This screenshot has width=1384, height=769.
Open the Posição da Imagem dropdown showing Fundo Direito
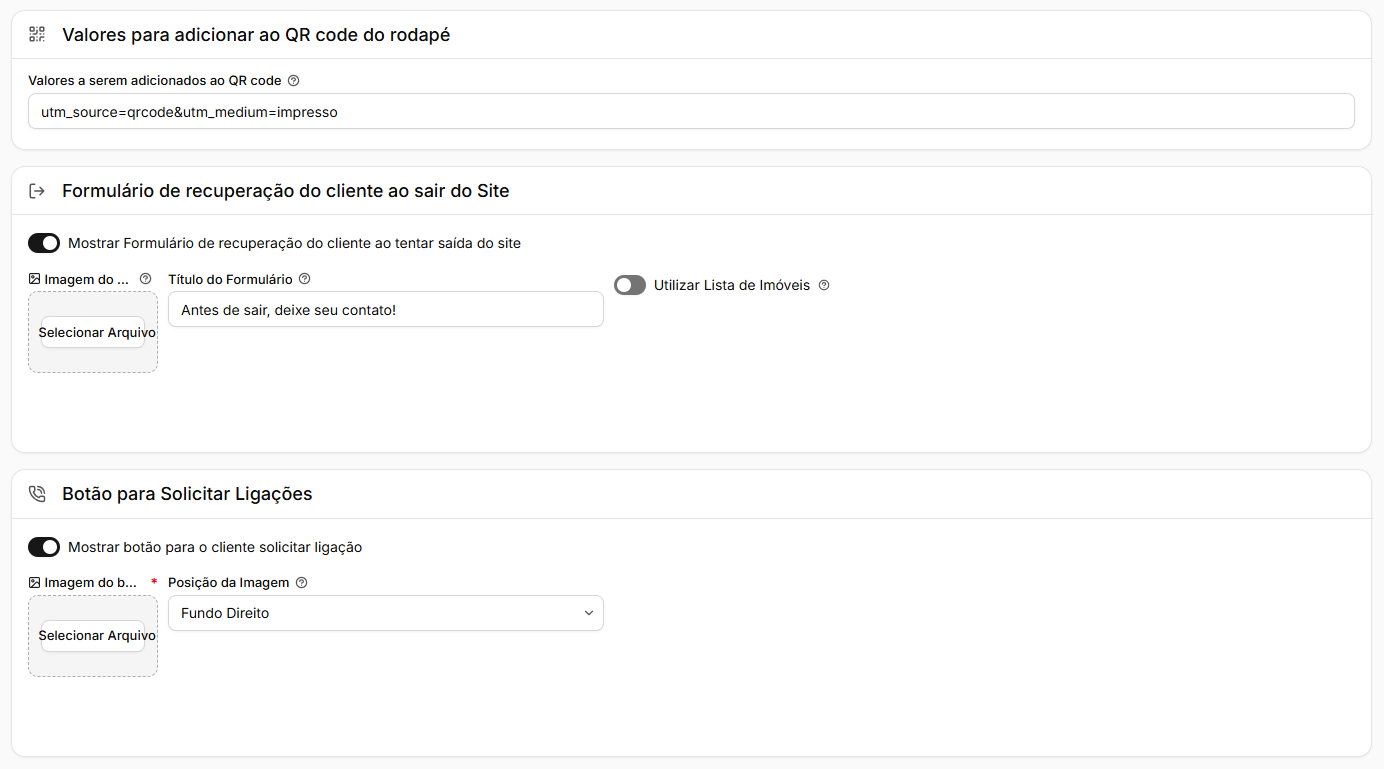coord(386,613)
